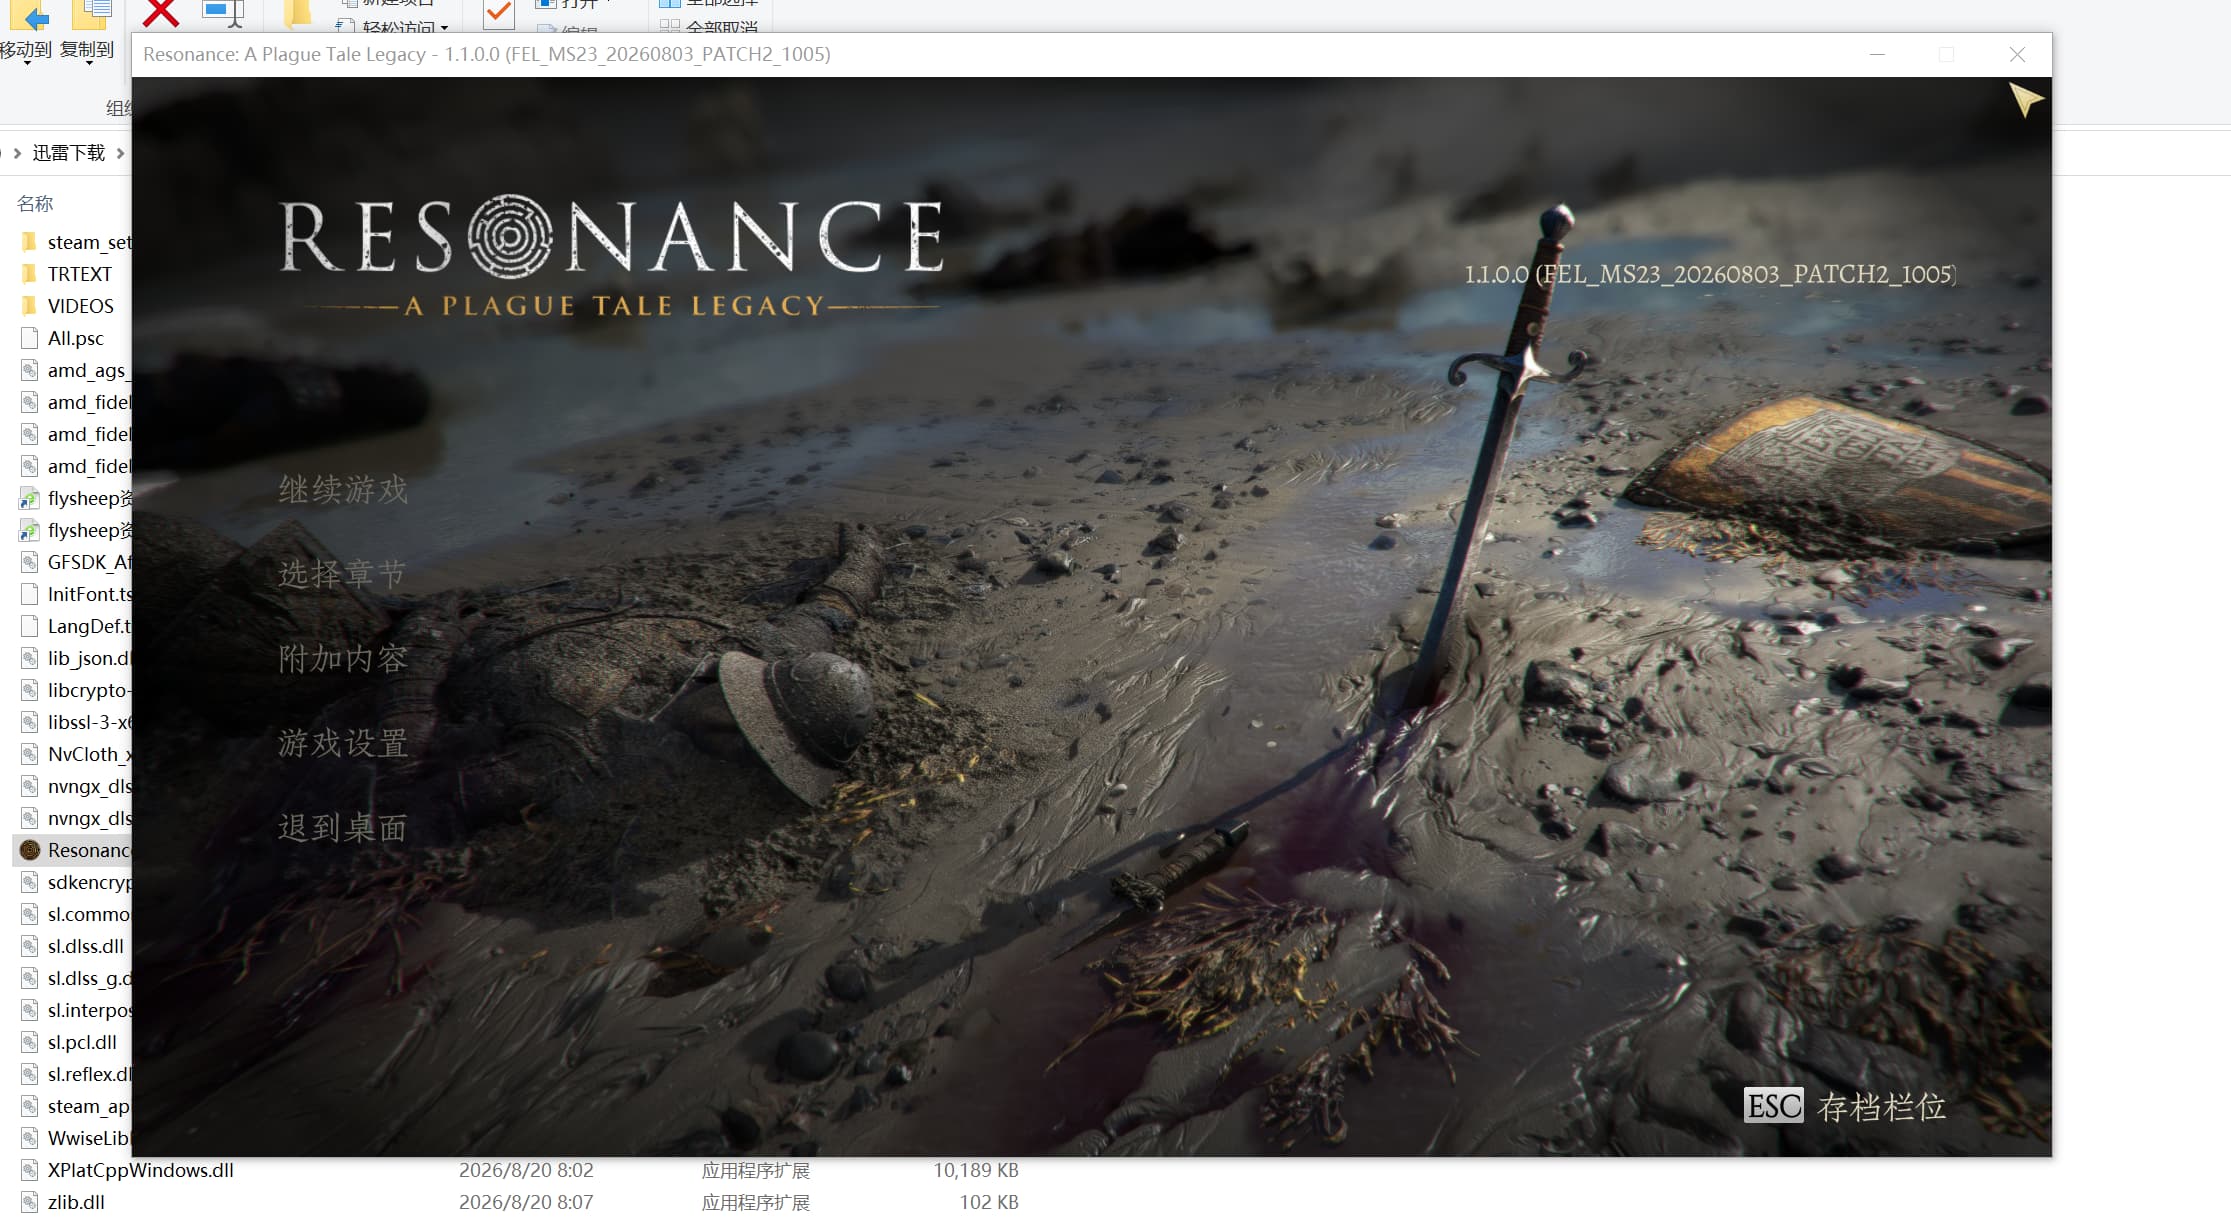Select the NvCloth file icon
Image resolution: width=2231 pixels, height=1218 pixels.
(x=29, y=754)
